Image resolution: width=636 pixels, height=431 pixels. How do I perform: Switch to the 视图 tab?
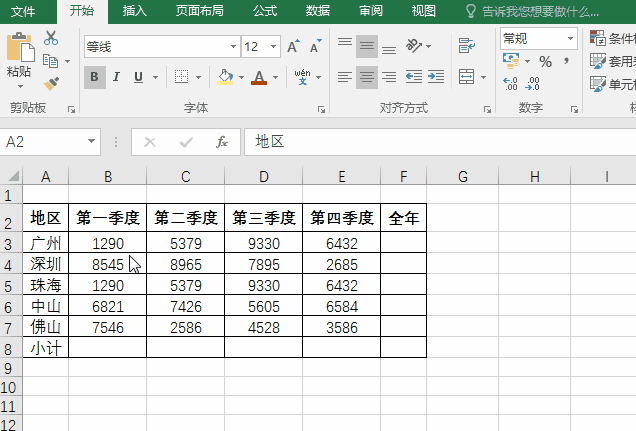click(423, 11)
